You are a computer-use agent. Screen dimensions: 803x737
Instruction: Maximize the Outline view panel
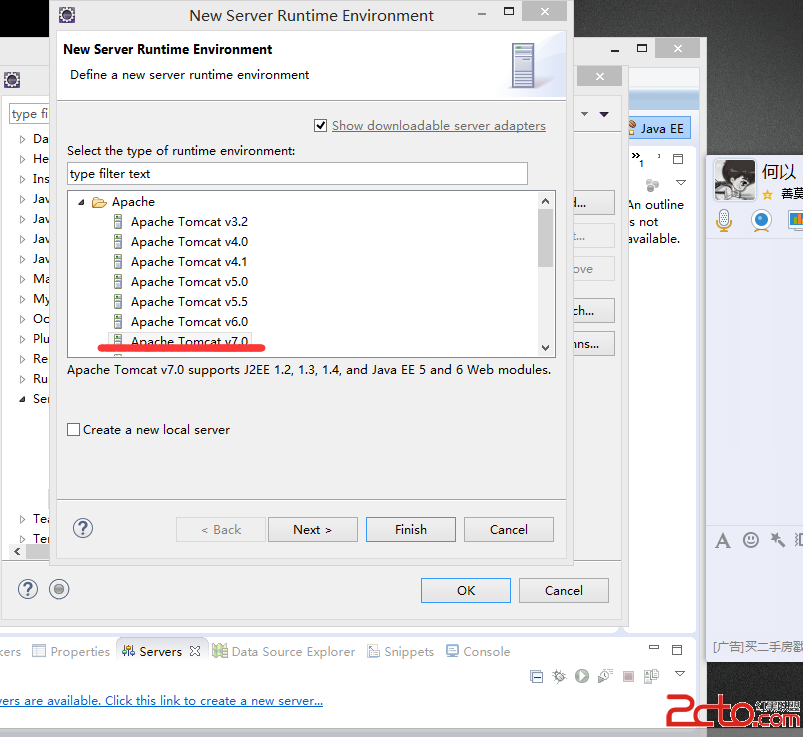[x=678, y=159]
